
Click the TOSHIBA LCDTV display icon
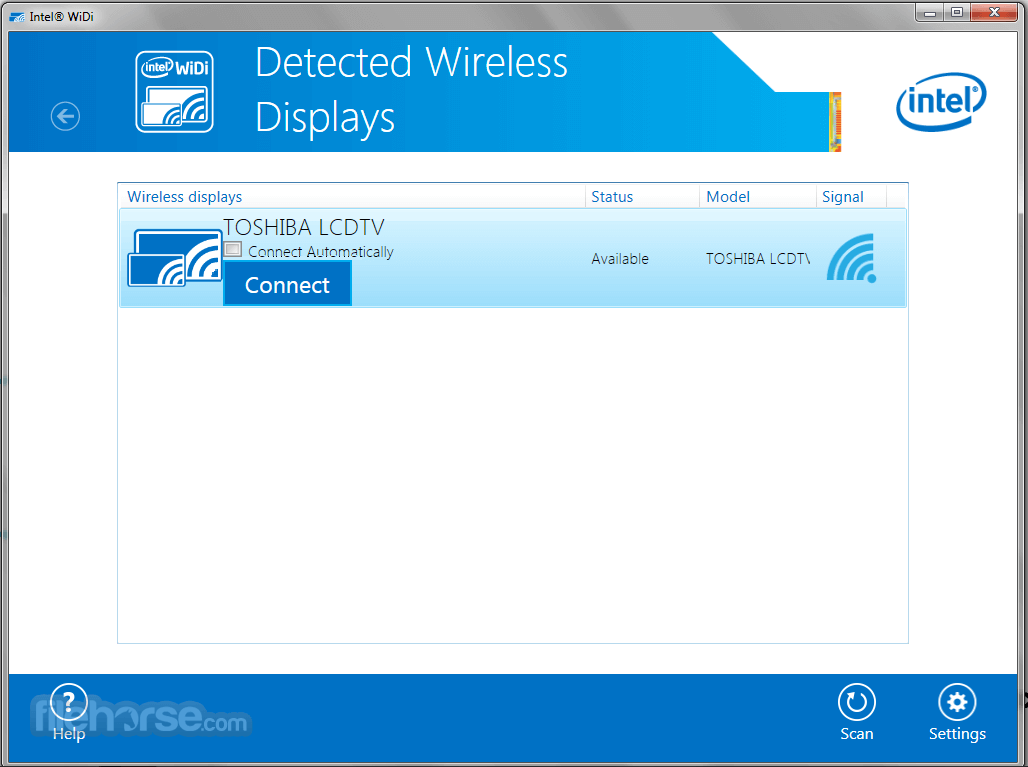pos(174,258)
